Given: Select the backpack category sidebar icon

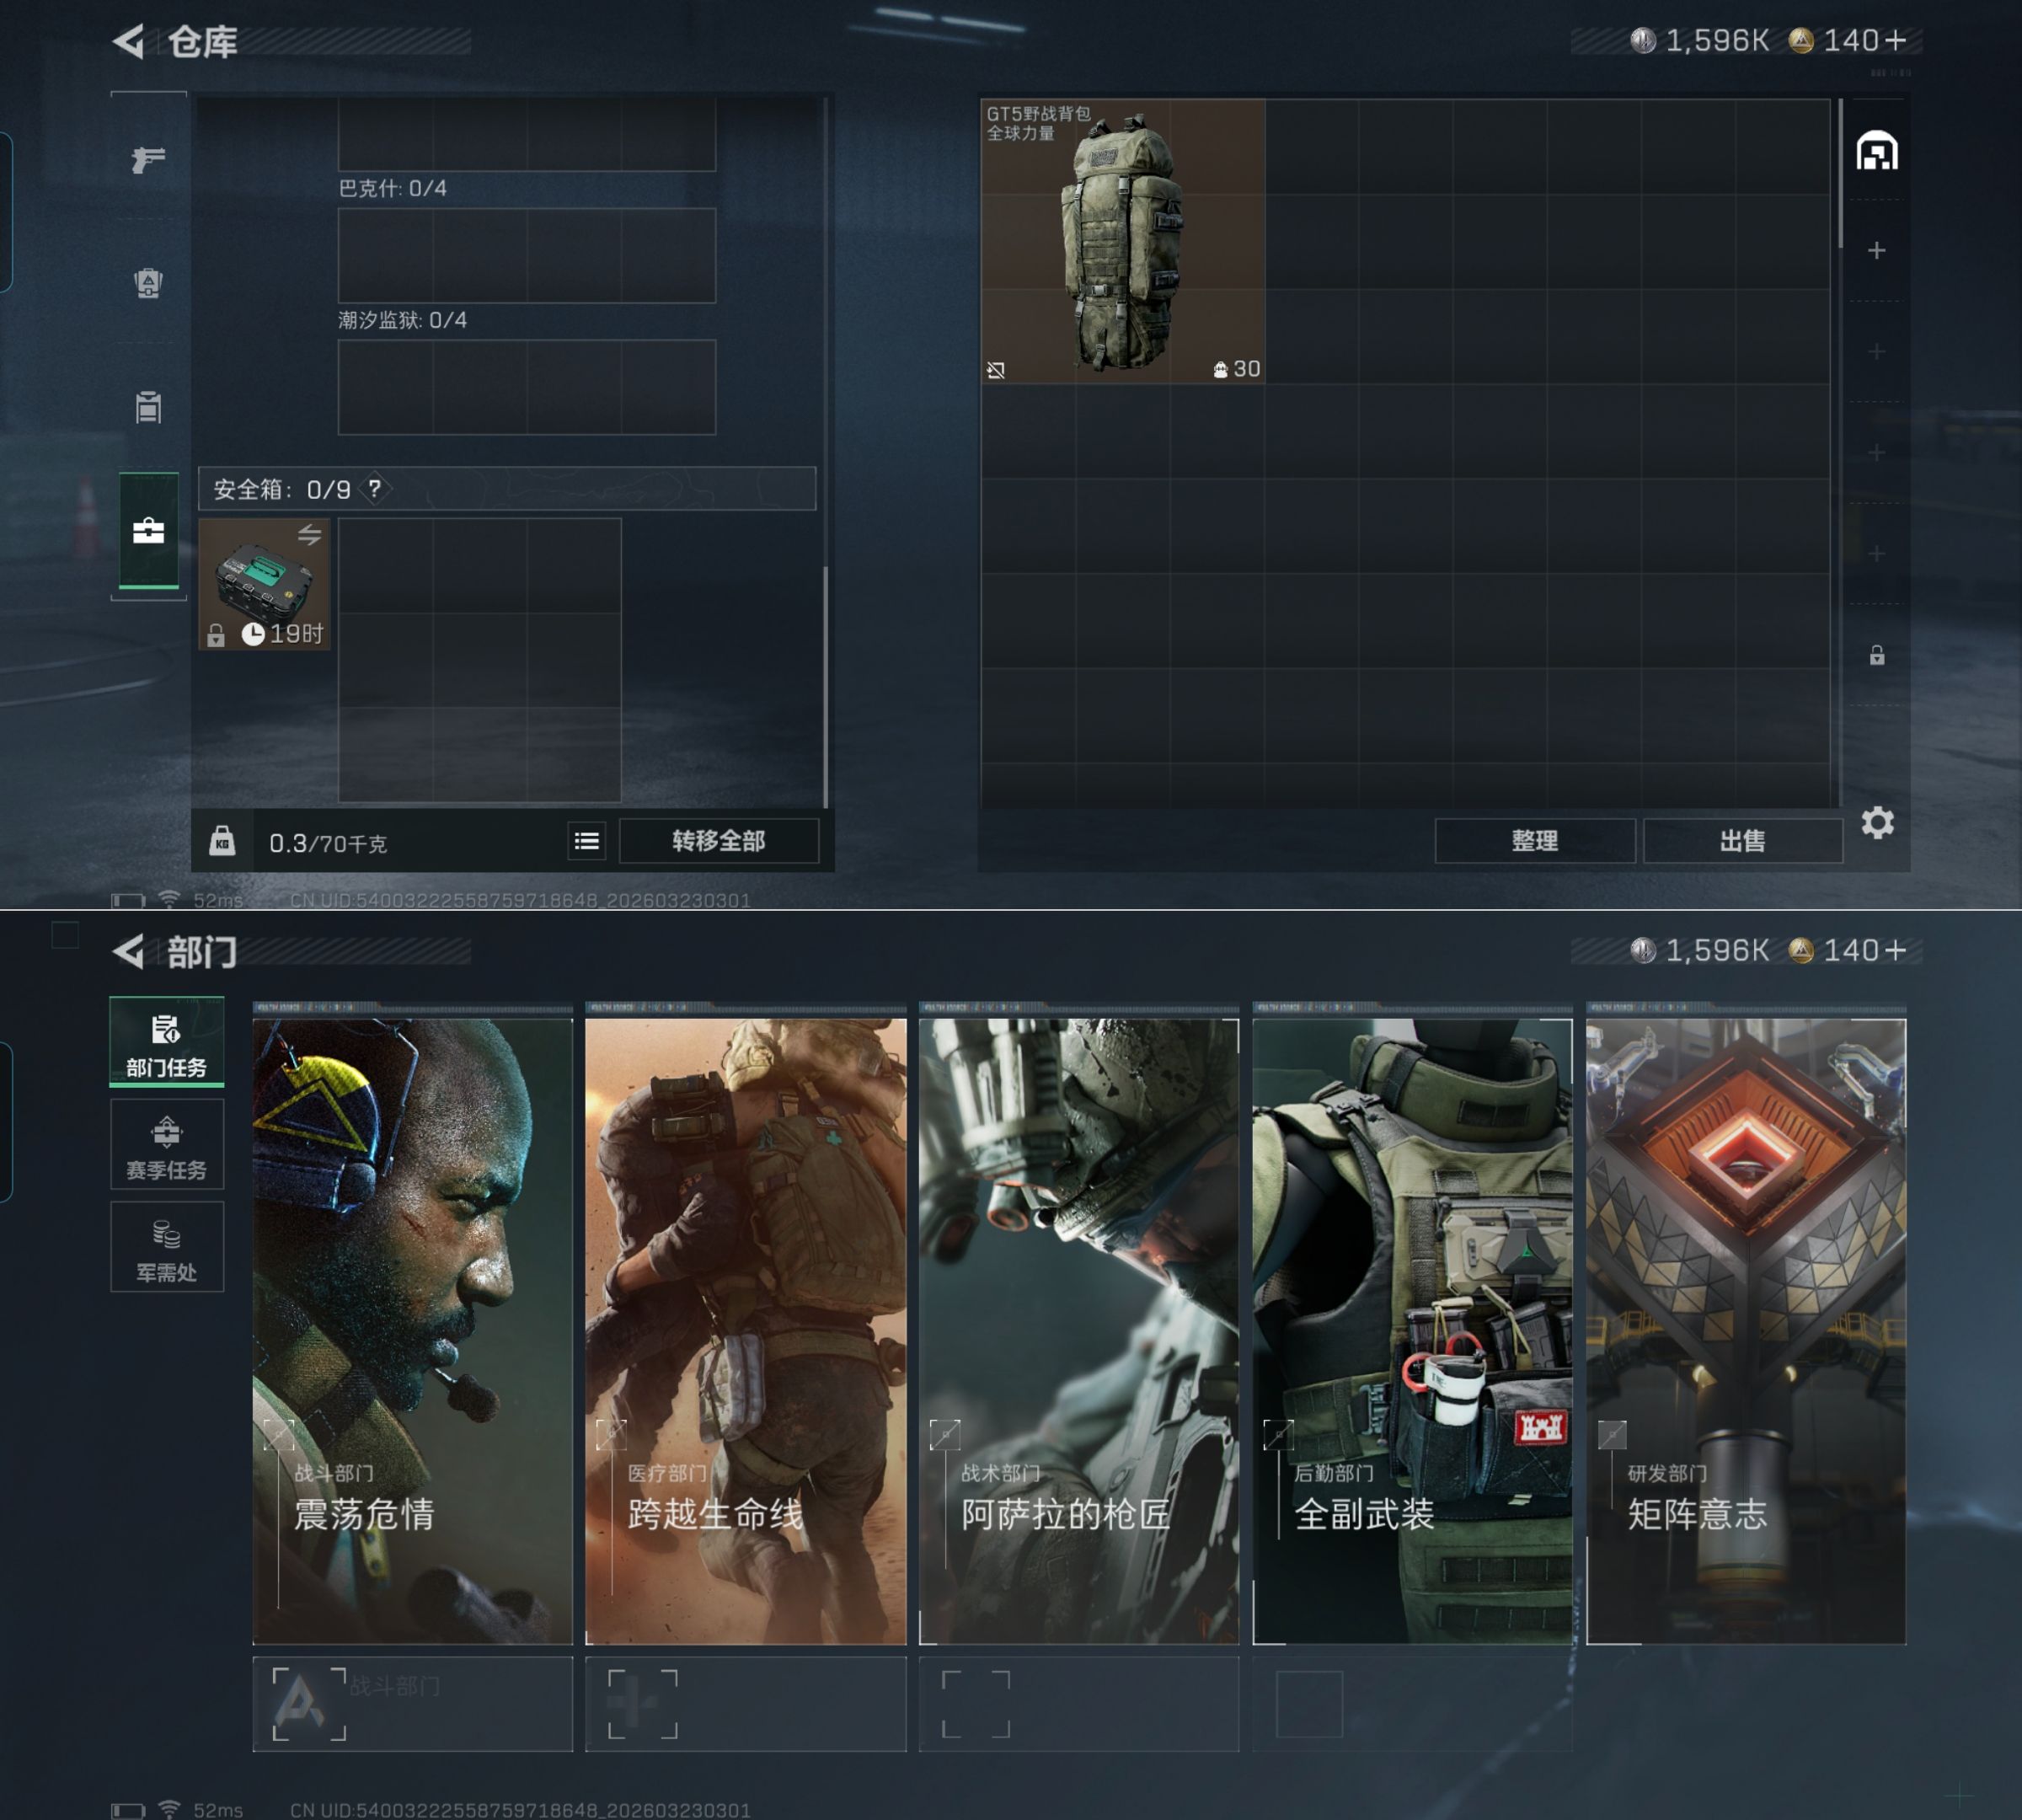Looking at the screenshot, I should [x=148, y=283].
